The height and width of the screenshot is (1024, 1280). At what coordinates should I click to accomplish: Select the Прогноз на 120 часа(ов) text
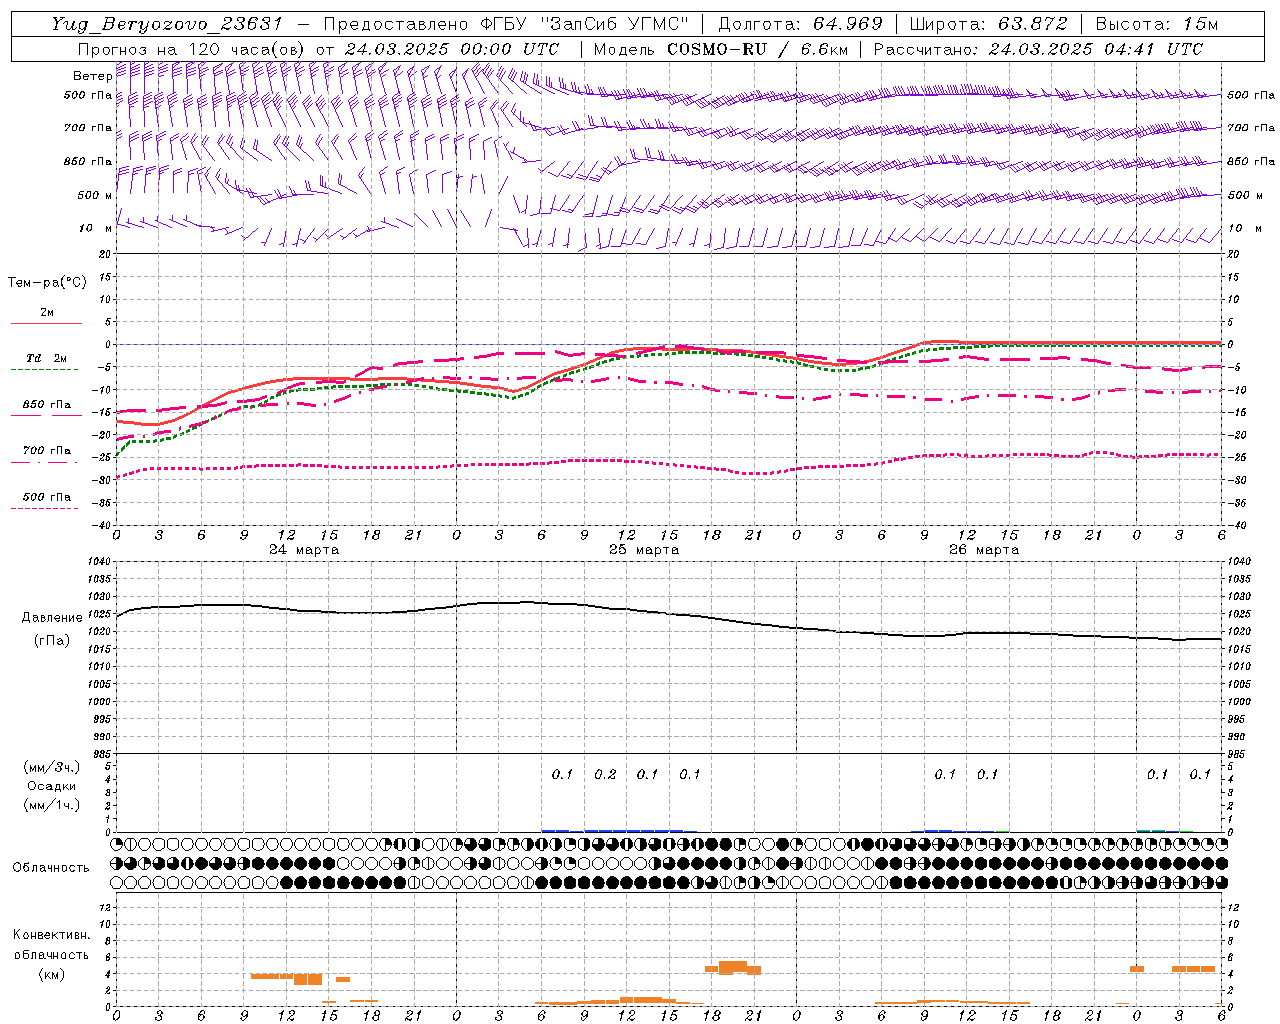[x=192, y=49]
